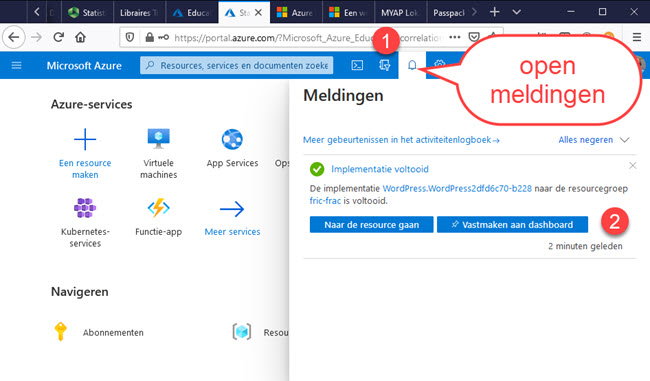Dismiss the Implementatie voltooid notification
The image size is (650, 381).
pyautogui.click(x=633, y=166)
